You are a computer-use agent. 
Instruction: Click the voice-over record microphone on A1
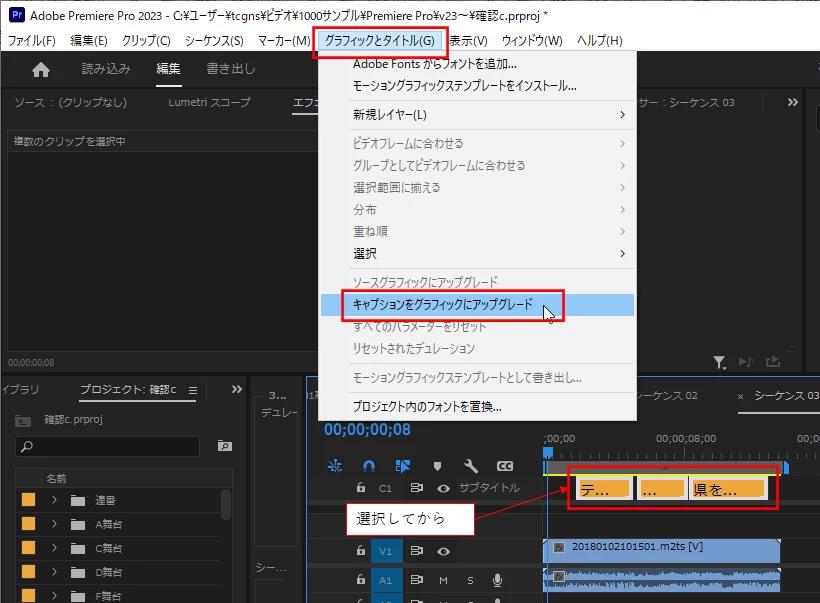[x=497, y=580]
